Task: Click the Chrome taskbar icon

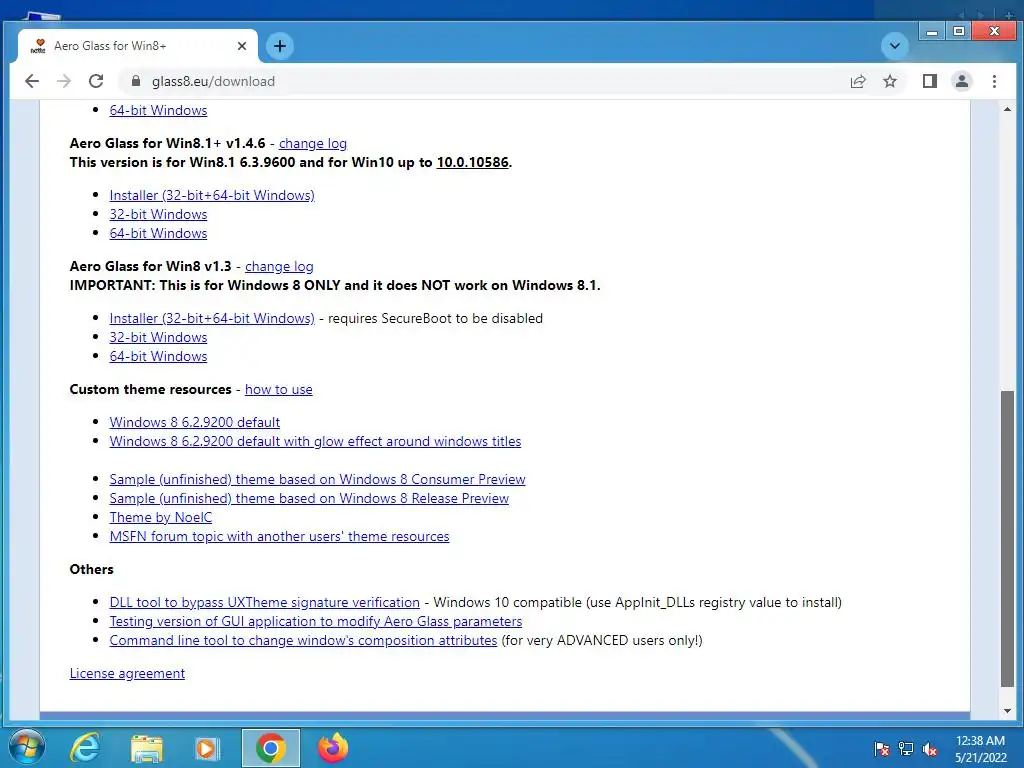Action: click(270, 748)
